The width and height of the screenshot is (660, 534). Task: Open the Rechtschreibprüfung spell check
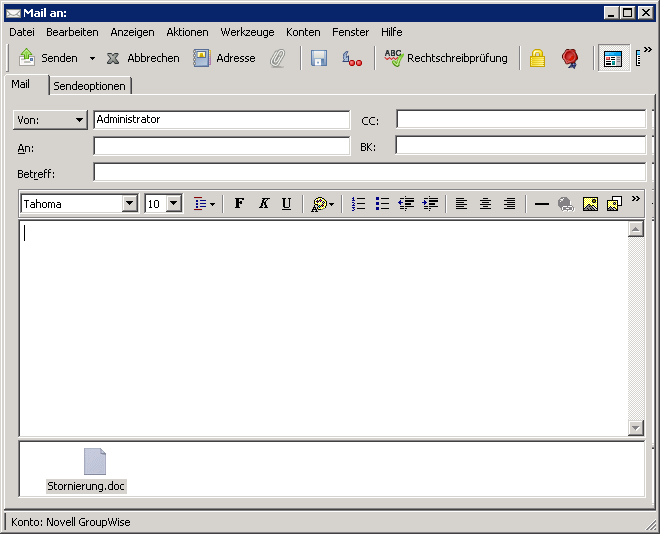click(446, 58)
